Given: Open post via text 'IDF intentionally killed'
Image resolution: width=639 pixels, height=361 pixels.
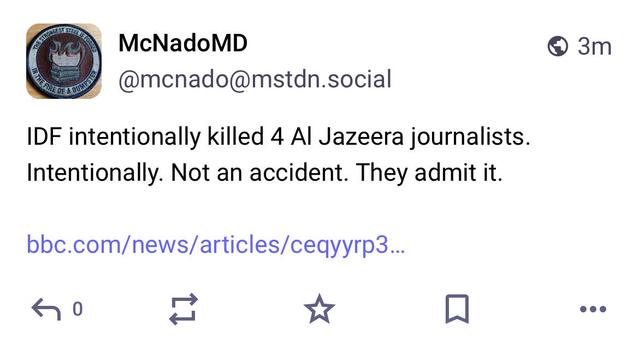Looking at the screenshot, I should click(145, 136).
